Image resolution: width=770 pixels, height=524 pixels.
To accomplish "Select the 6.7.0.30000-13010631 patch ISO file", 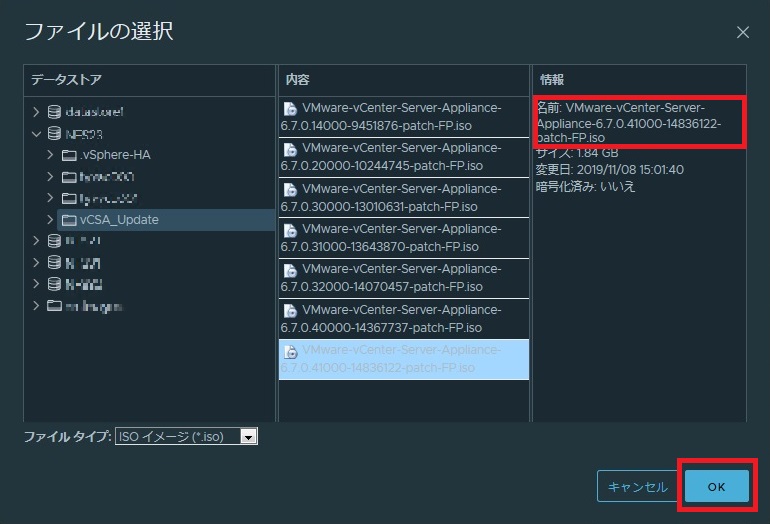I will click(x=404, y=197).
